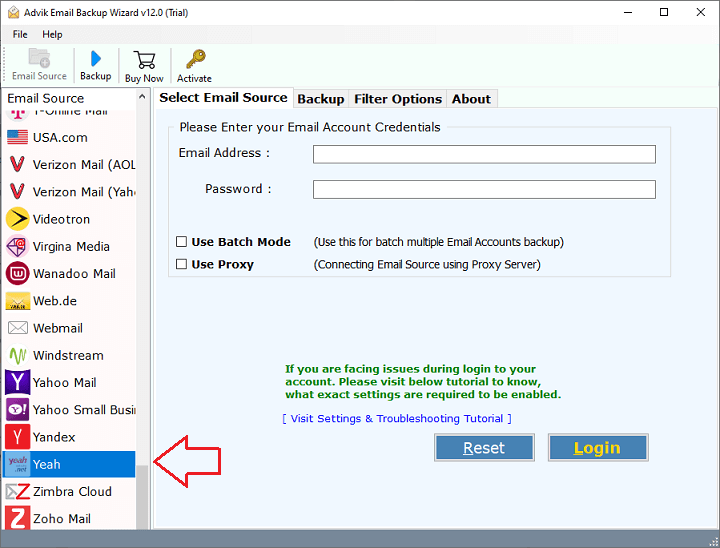Select the Zimbra Cloud icon

tap(17, 492)
